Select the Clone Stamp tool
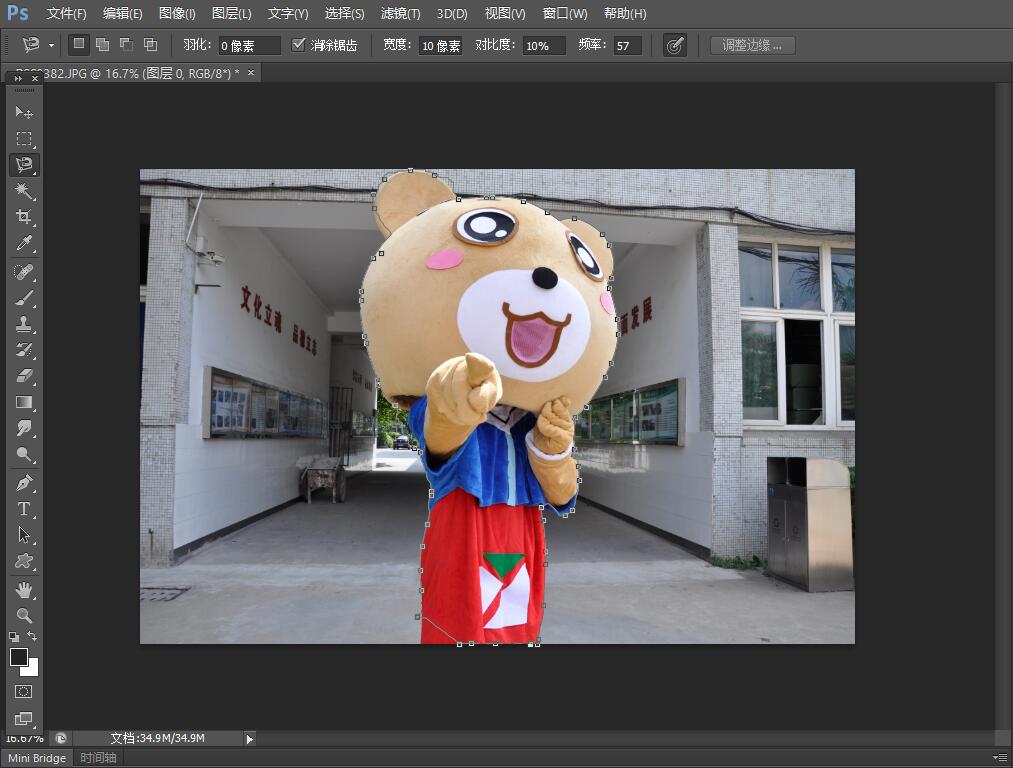This screenshot has height=768, width=1013. pyautogui.click(x=24, y=324)
